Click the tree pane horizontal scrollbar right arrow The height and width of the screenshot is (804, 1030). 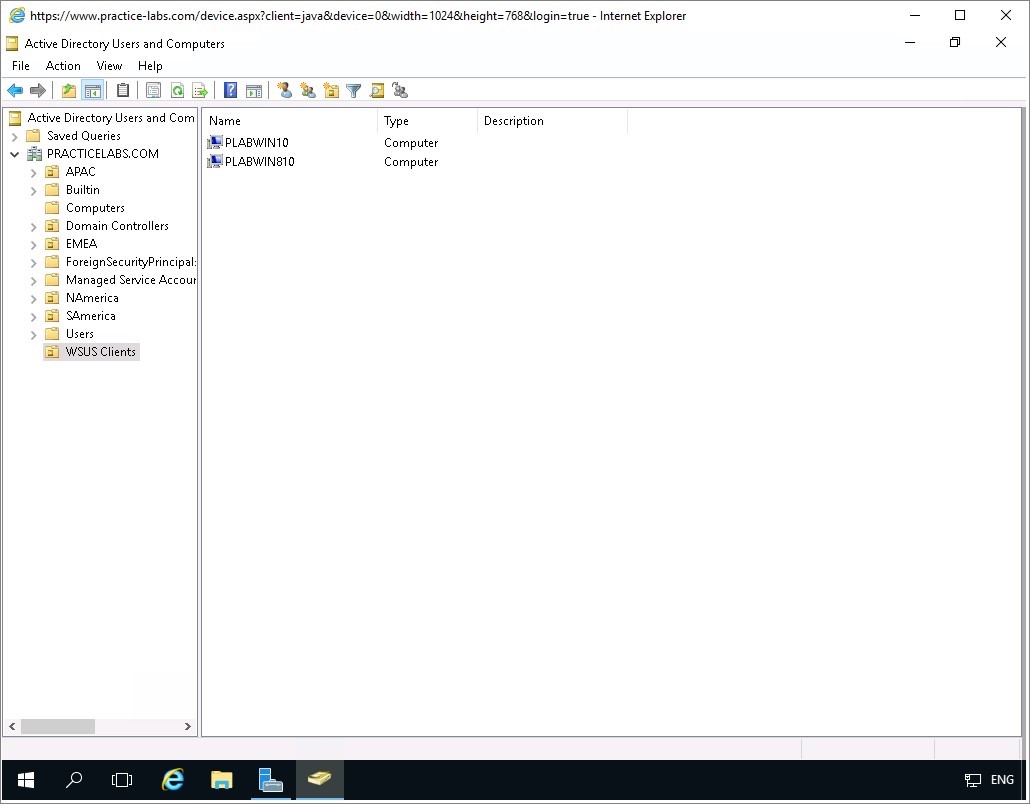187,727
